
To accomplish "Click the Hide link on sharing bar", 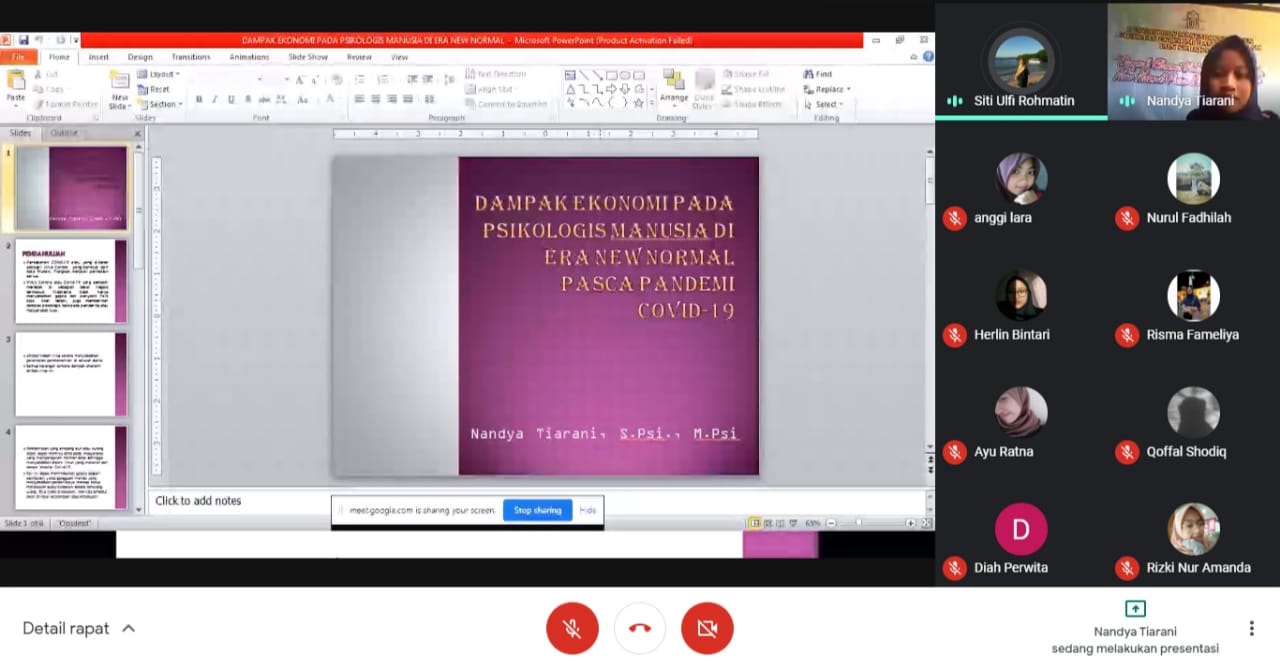I will (588, 510).
